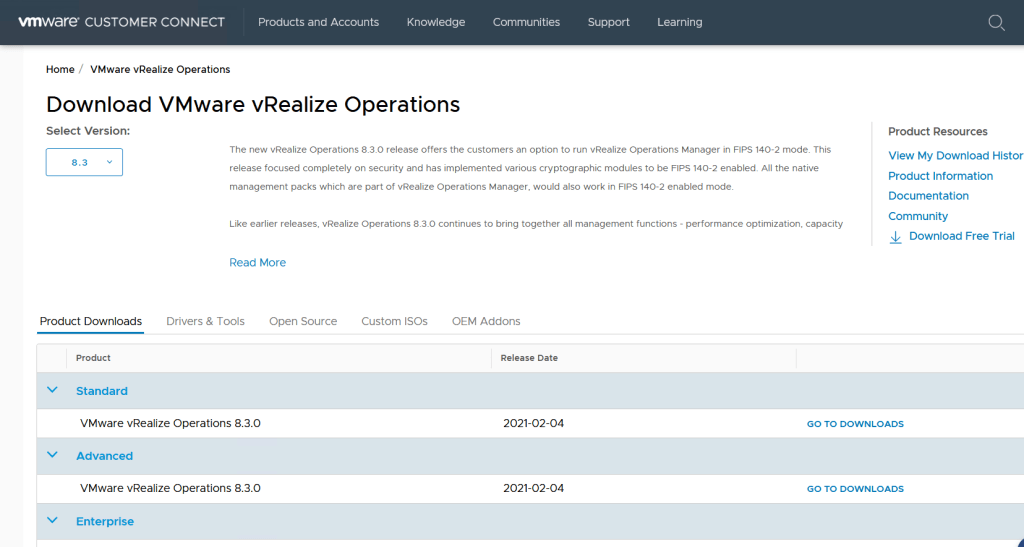
Task: Open the Product Information link
Action: click(x=940, y=176)
